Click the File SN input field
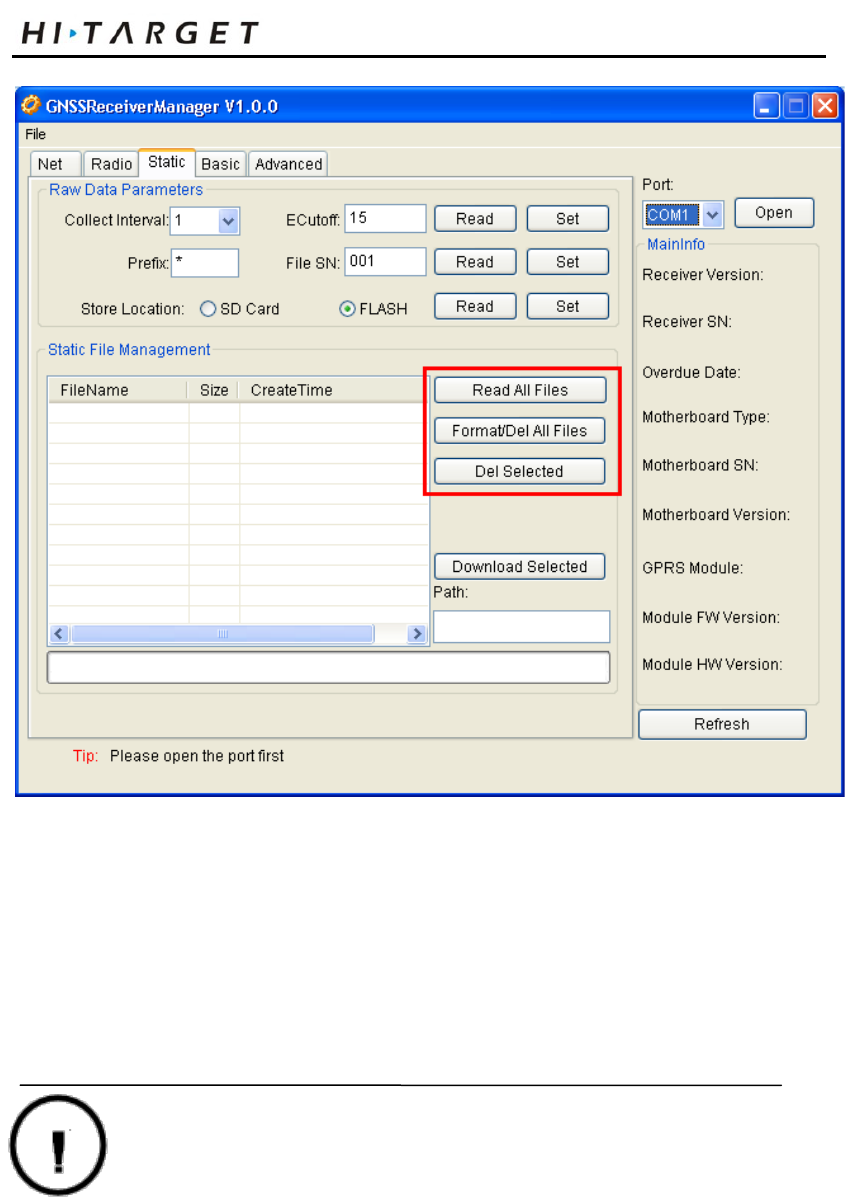845x1201 pixels. coord(386,262)
